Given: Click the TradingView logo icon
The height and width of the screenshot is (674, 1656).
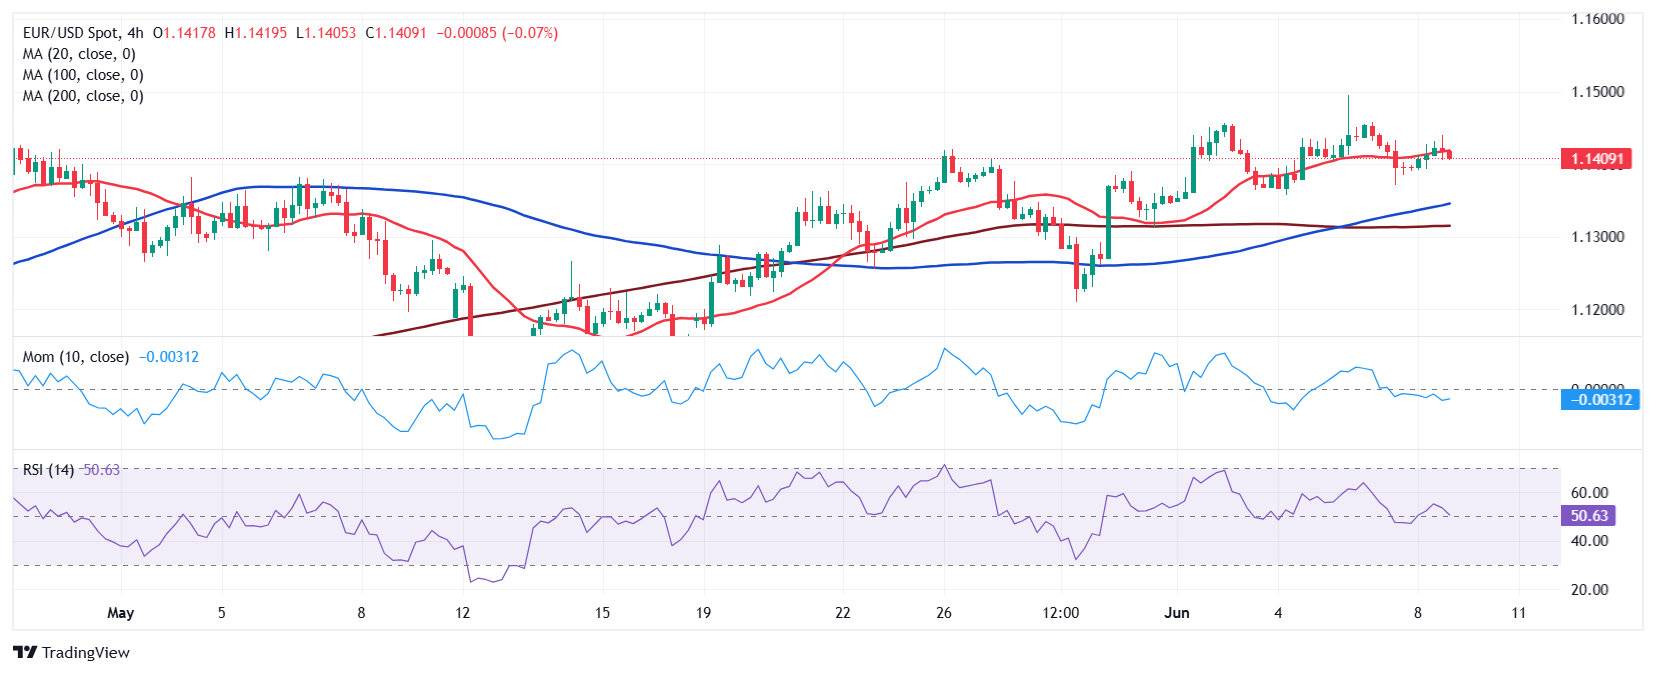Looking at the screenshot, I should pyautogui.click(x=25, y=652).
